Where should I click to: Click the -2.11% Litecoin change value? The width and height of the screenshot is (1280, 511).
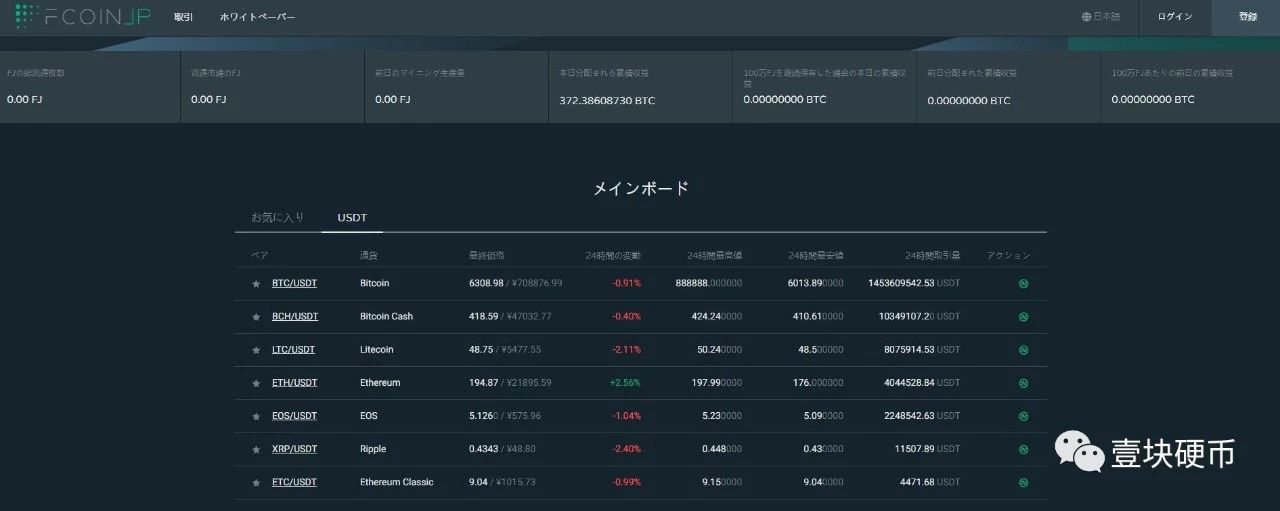coord(626,349)
